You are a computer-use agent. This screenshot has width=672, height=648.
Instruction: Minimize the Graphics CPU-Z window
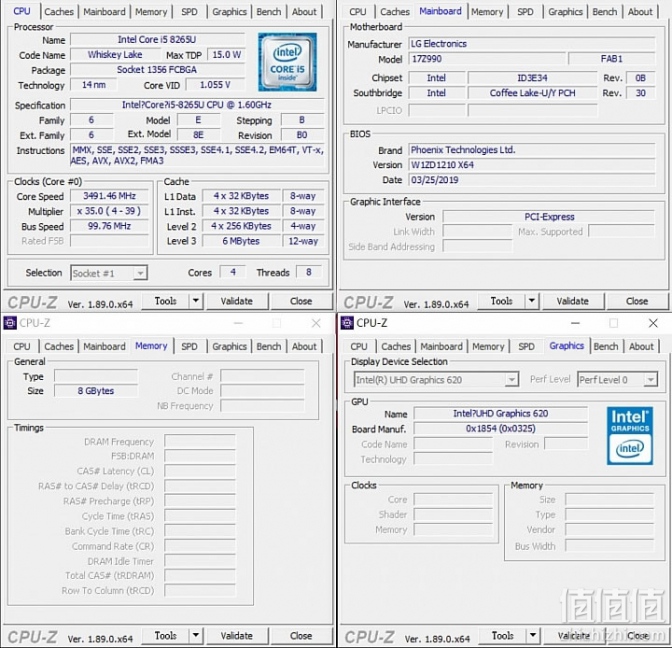pyautogui.click(x=575, y=323)
